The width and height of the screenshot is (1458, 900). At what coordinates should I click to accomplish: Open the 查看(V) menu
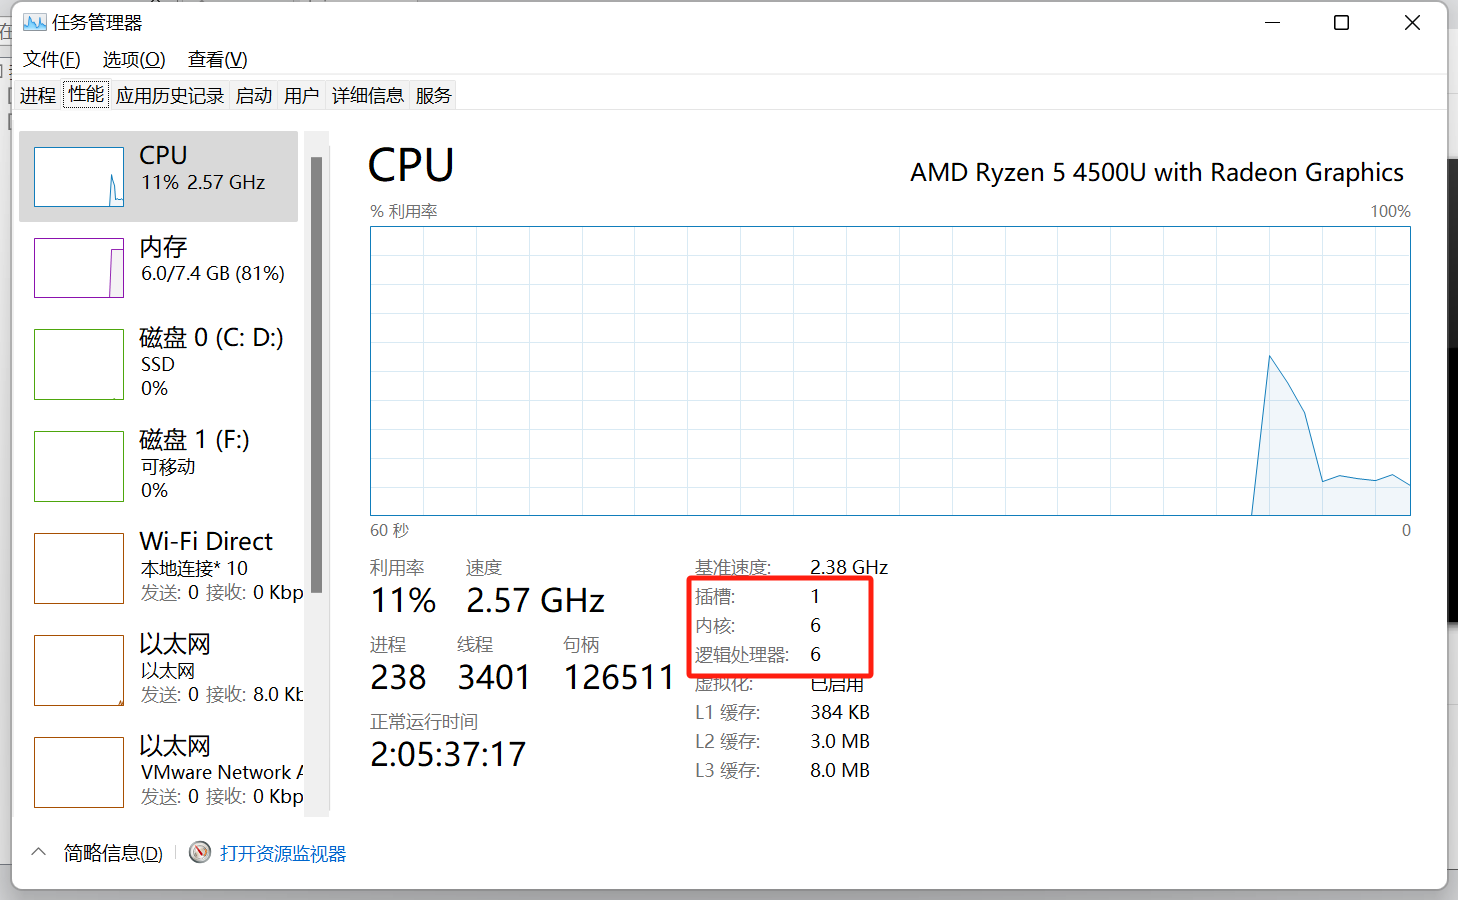217,59
